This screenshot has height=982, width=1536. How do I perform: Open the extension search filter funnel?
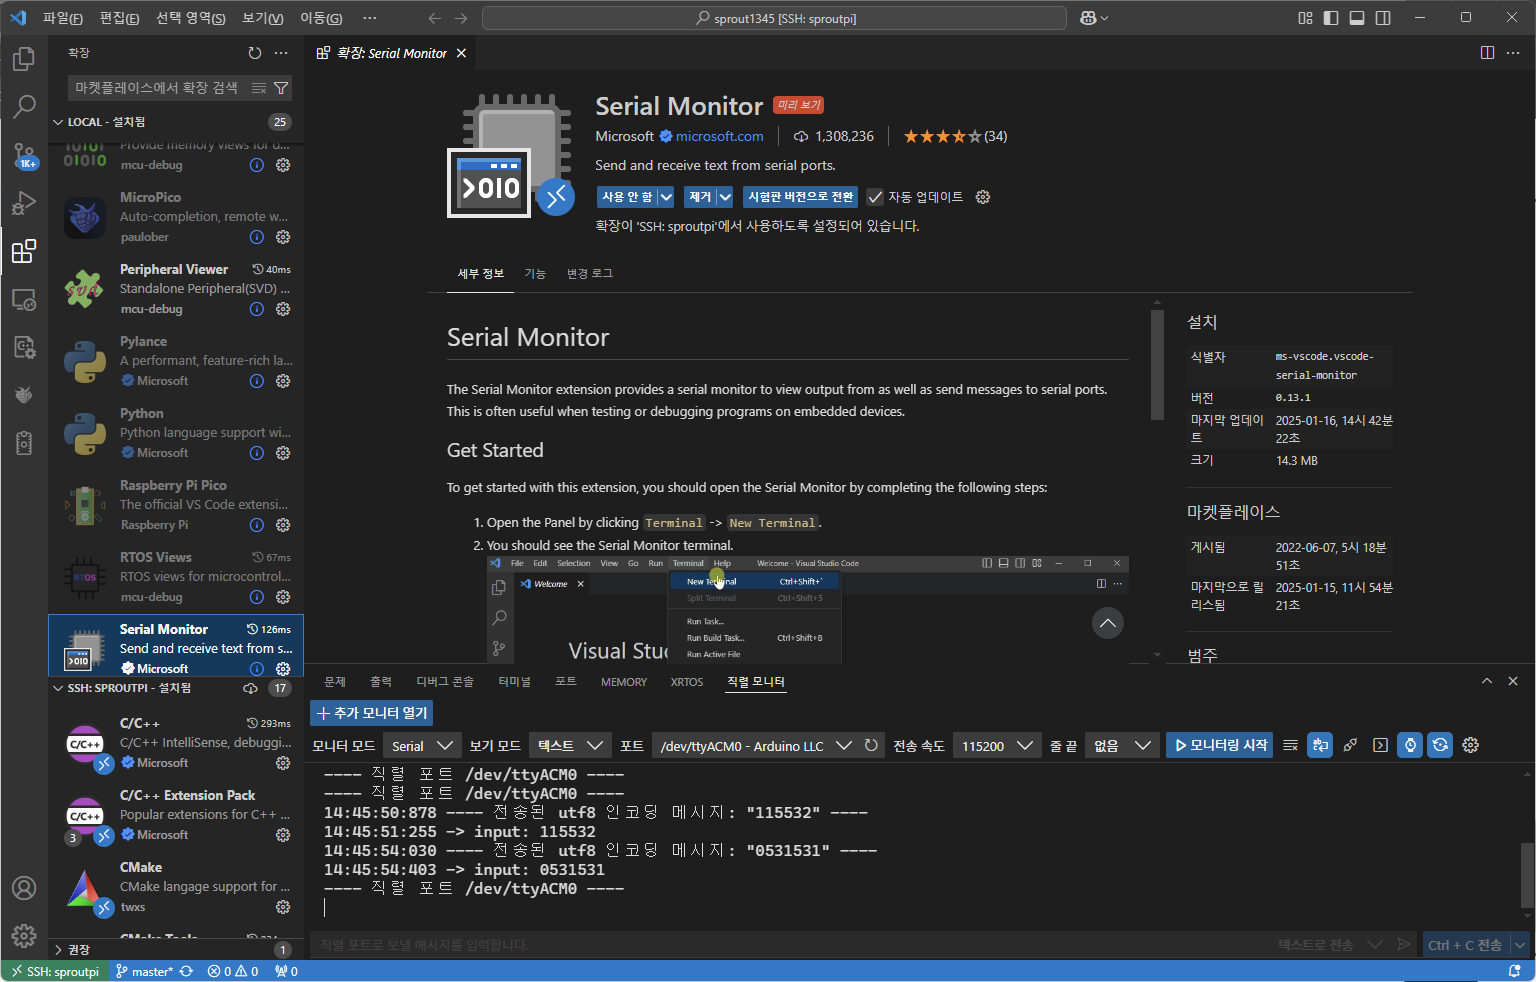coord(281,88)
